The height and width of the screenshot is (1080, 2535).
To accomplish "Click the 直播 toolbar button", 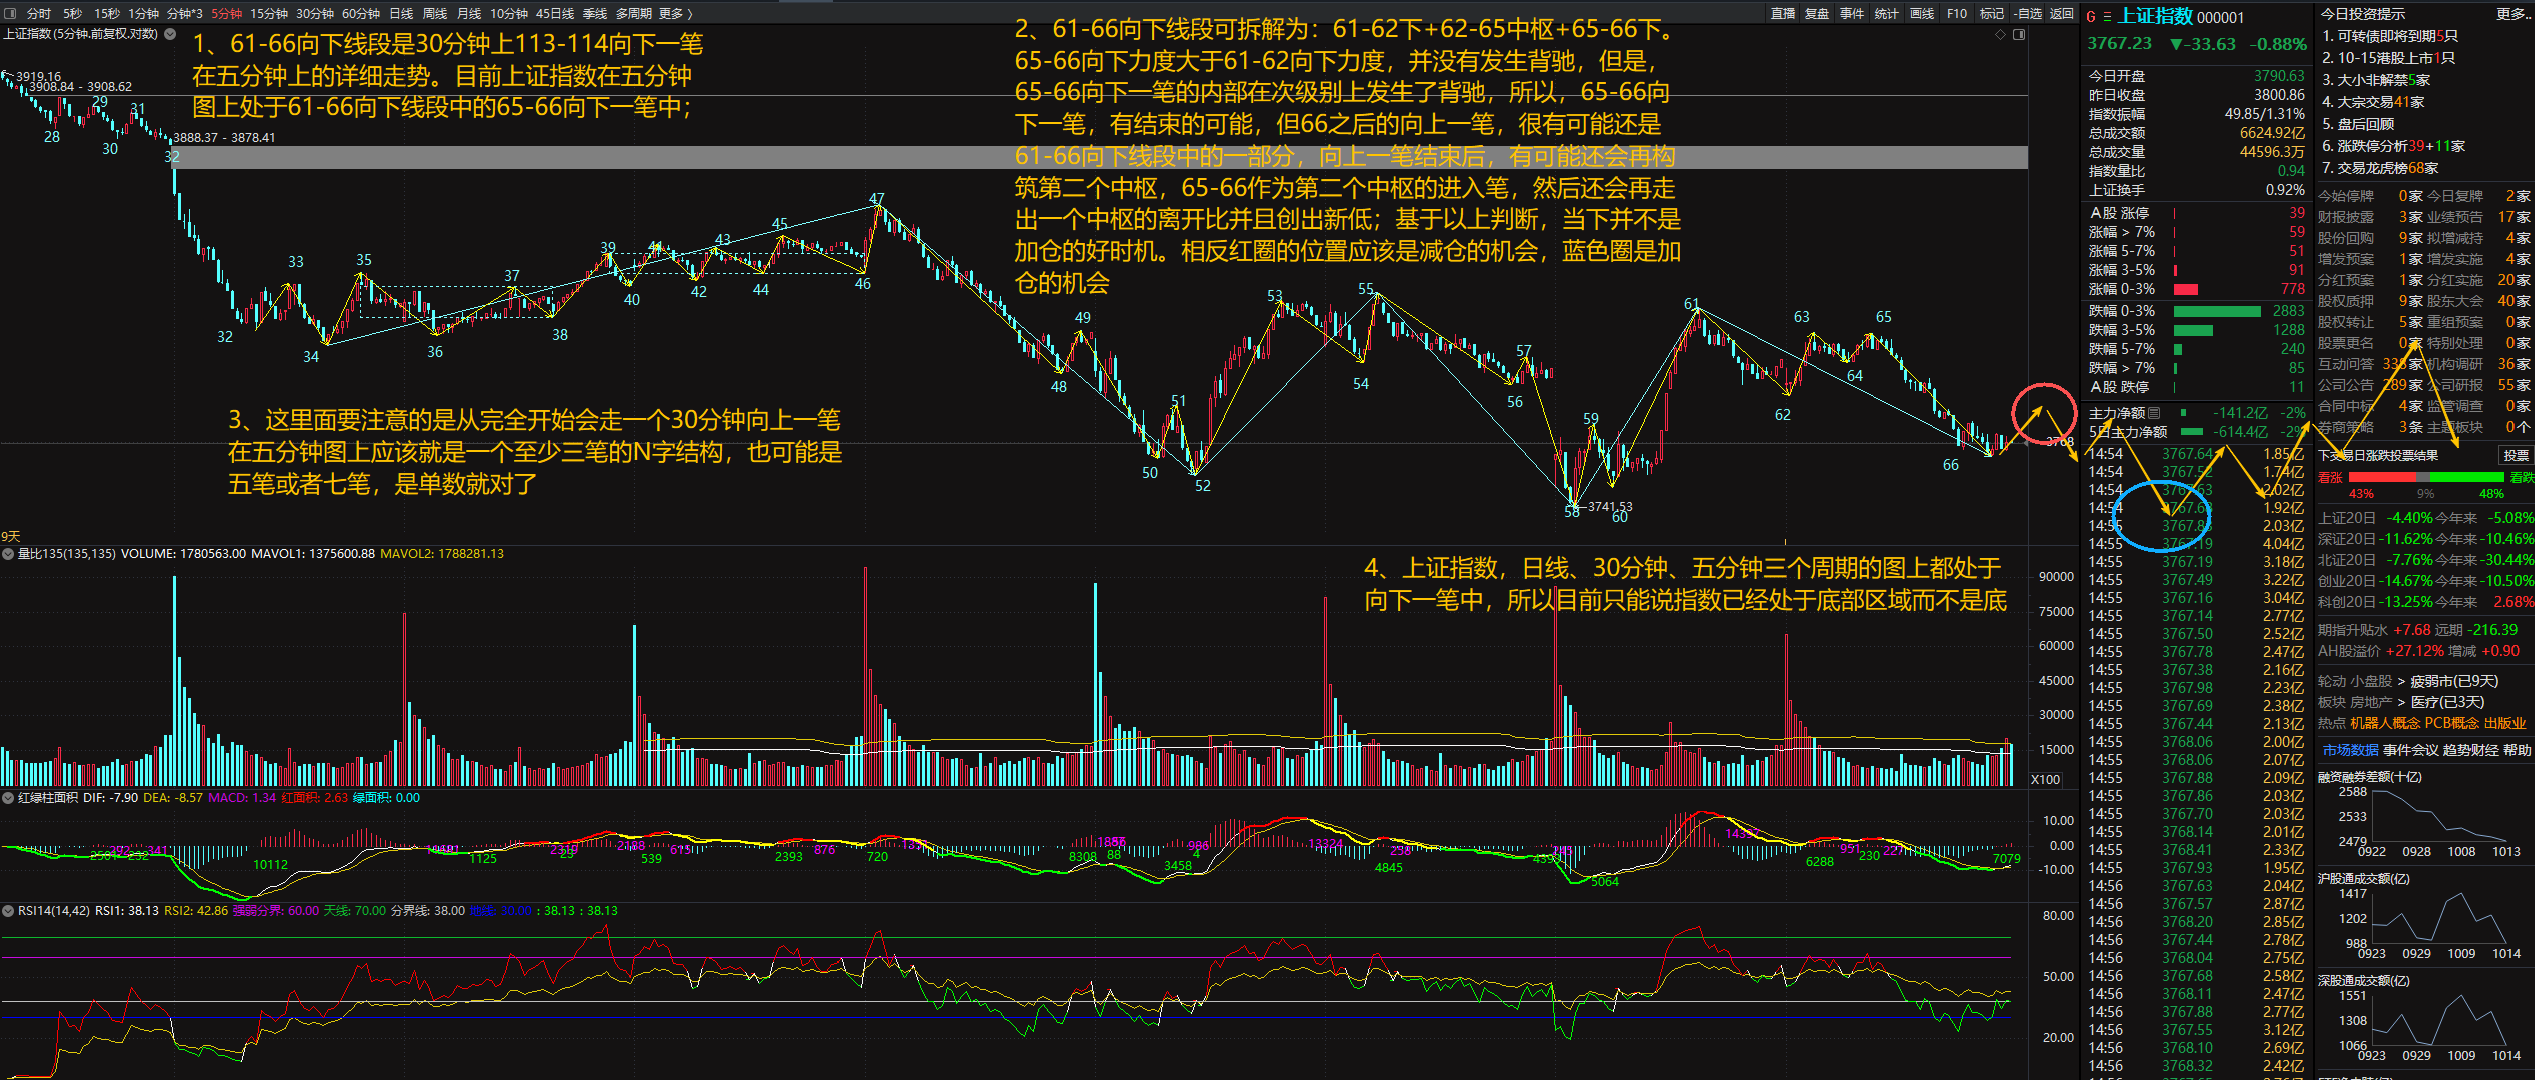I will [1783, 14].
